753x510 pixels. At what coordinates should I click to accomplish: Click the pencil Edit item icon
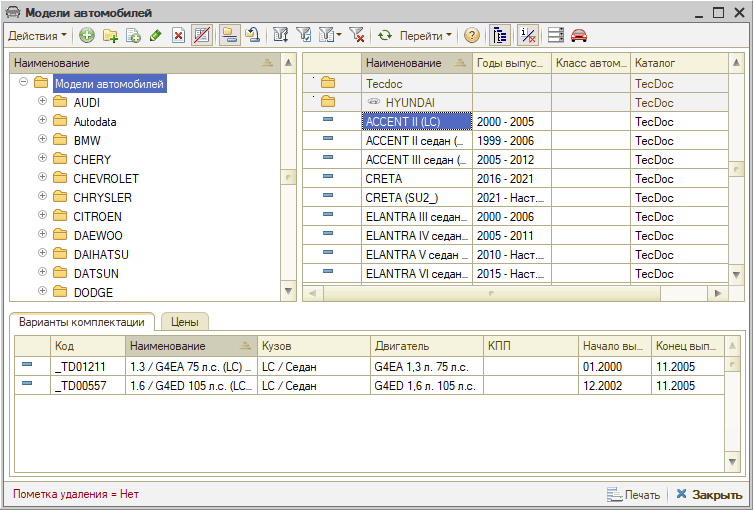[155, 35]
